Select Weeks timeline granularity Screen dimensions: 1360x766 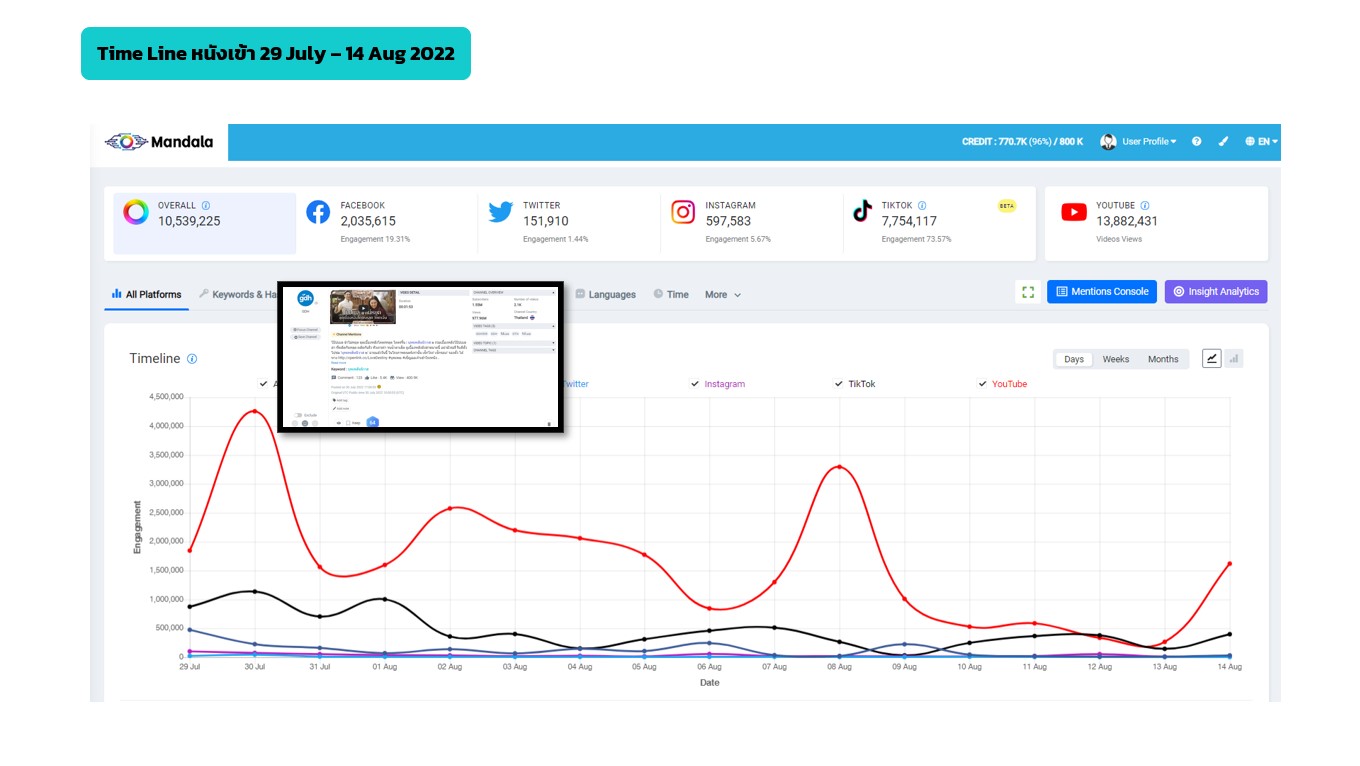pos(1115,359)
